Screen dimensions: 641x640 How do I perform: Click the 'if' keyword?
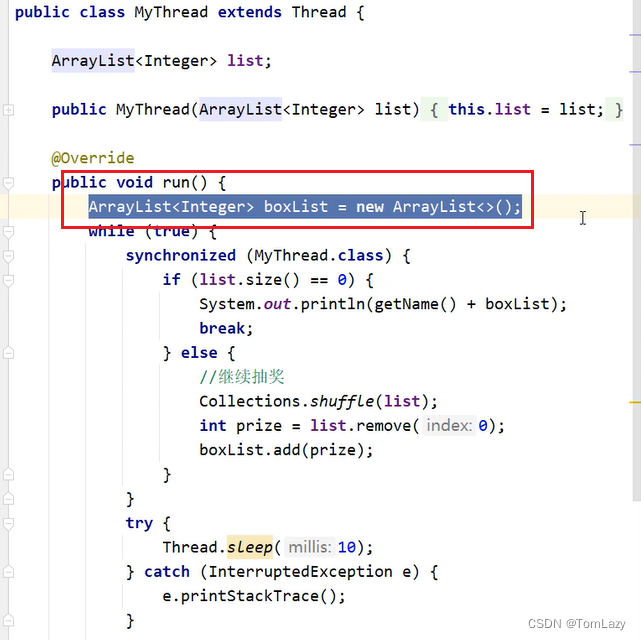[171, 280]
